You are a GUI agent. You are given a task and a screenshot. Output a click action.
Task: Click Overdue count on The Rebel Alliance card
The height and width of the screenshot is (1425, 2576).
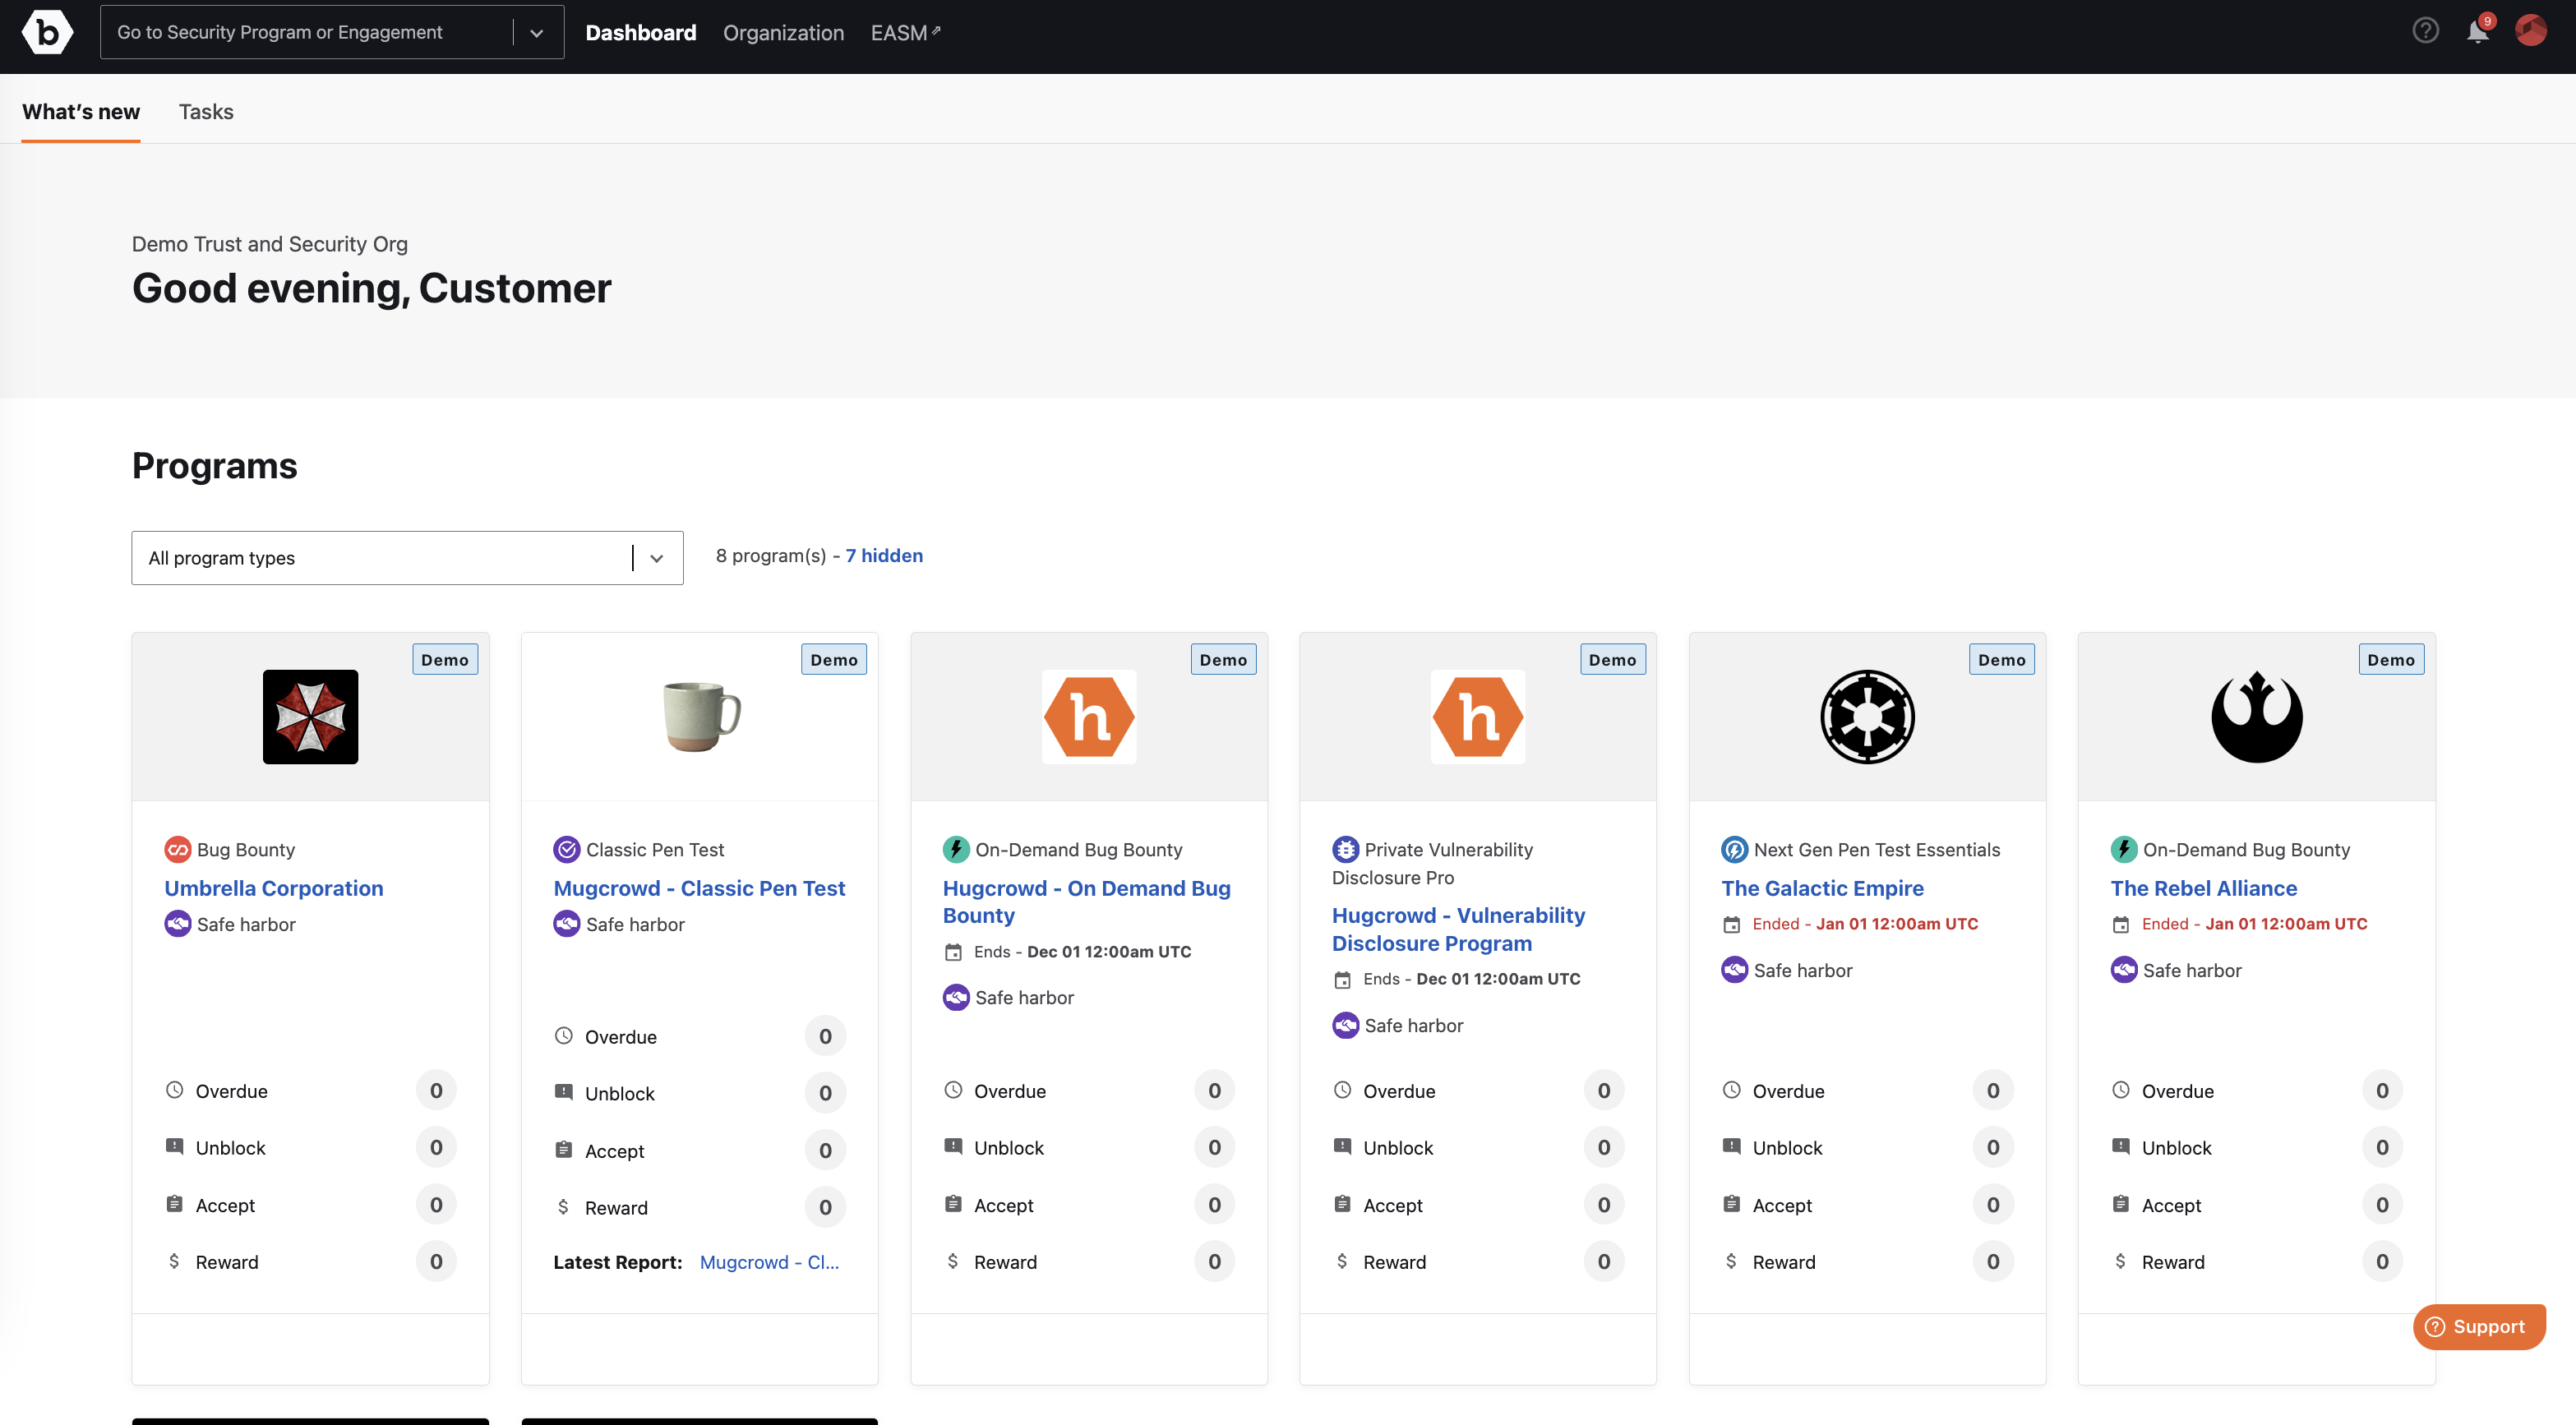(x=2381, y=1090)
